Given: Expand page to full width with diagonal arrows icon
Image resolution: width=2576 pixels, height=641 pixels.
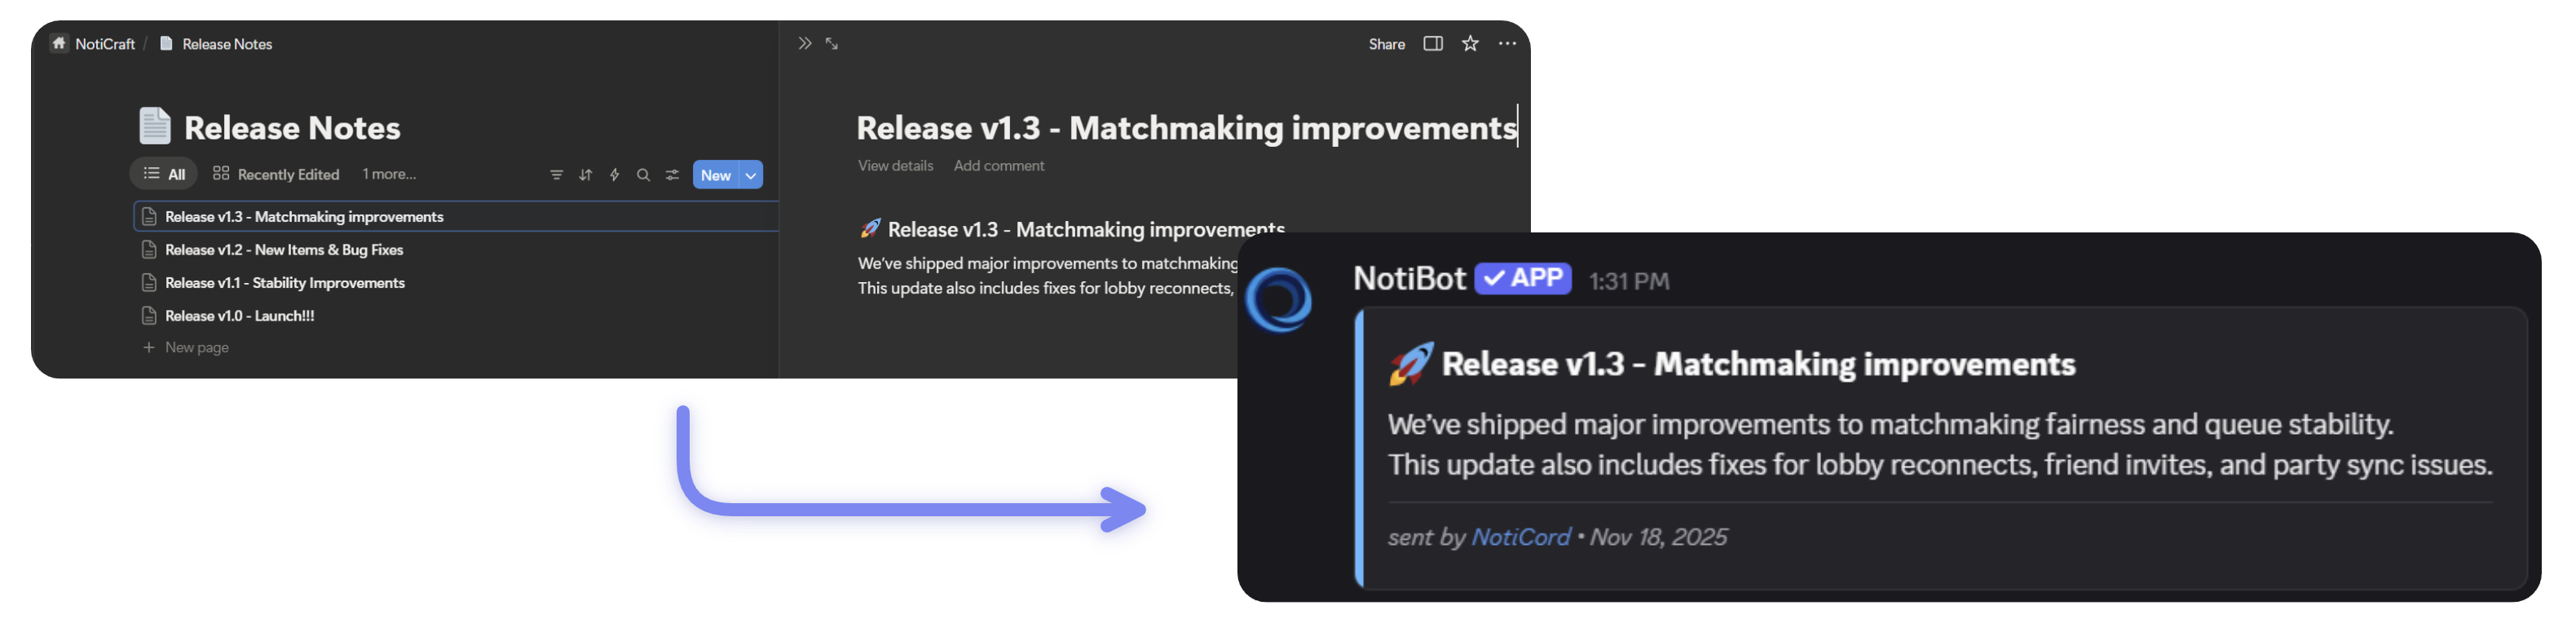Looking at the screenshot, I should (x=831, y=43).
